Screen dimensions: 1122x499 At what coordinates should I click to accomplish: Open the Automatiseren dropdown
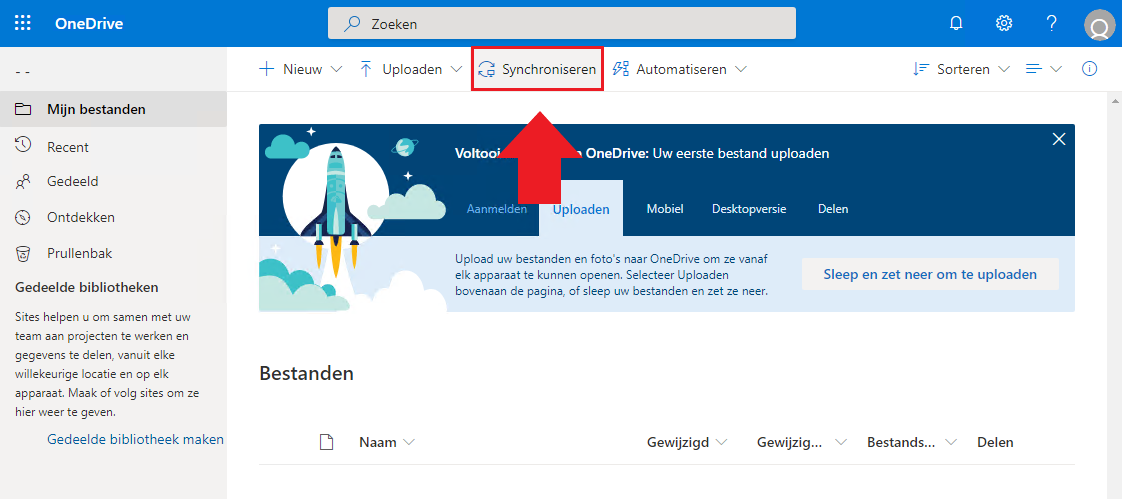(x=680, y=69)
